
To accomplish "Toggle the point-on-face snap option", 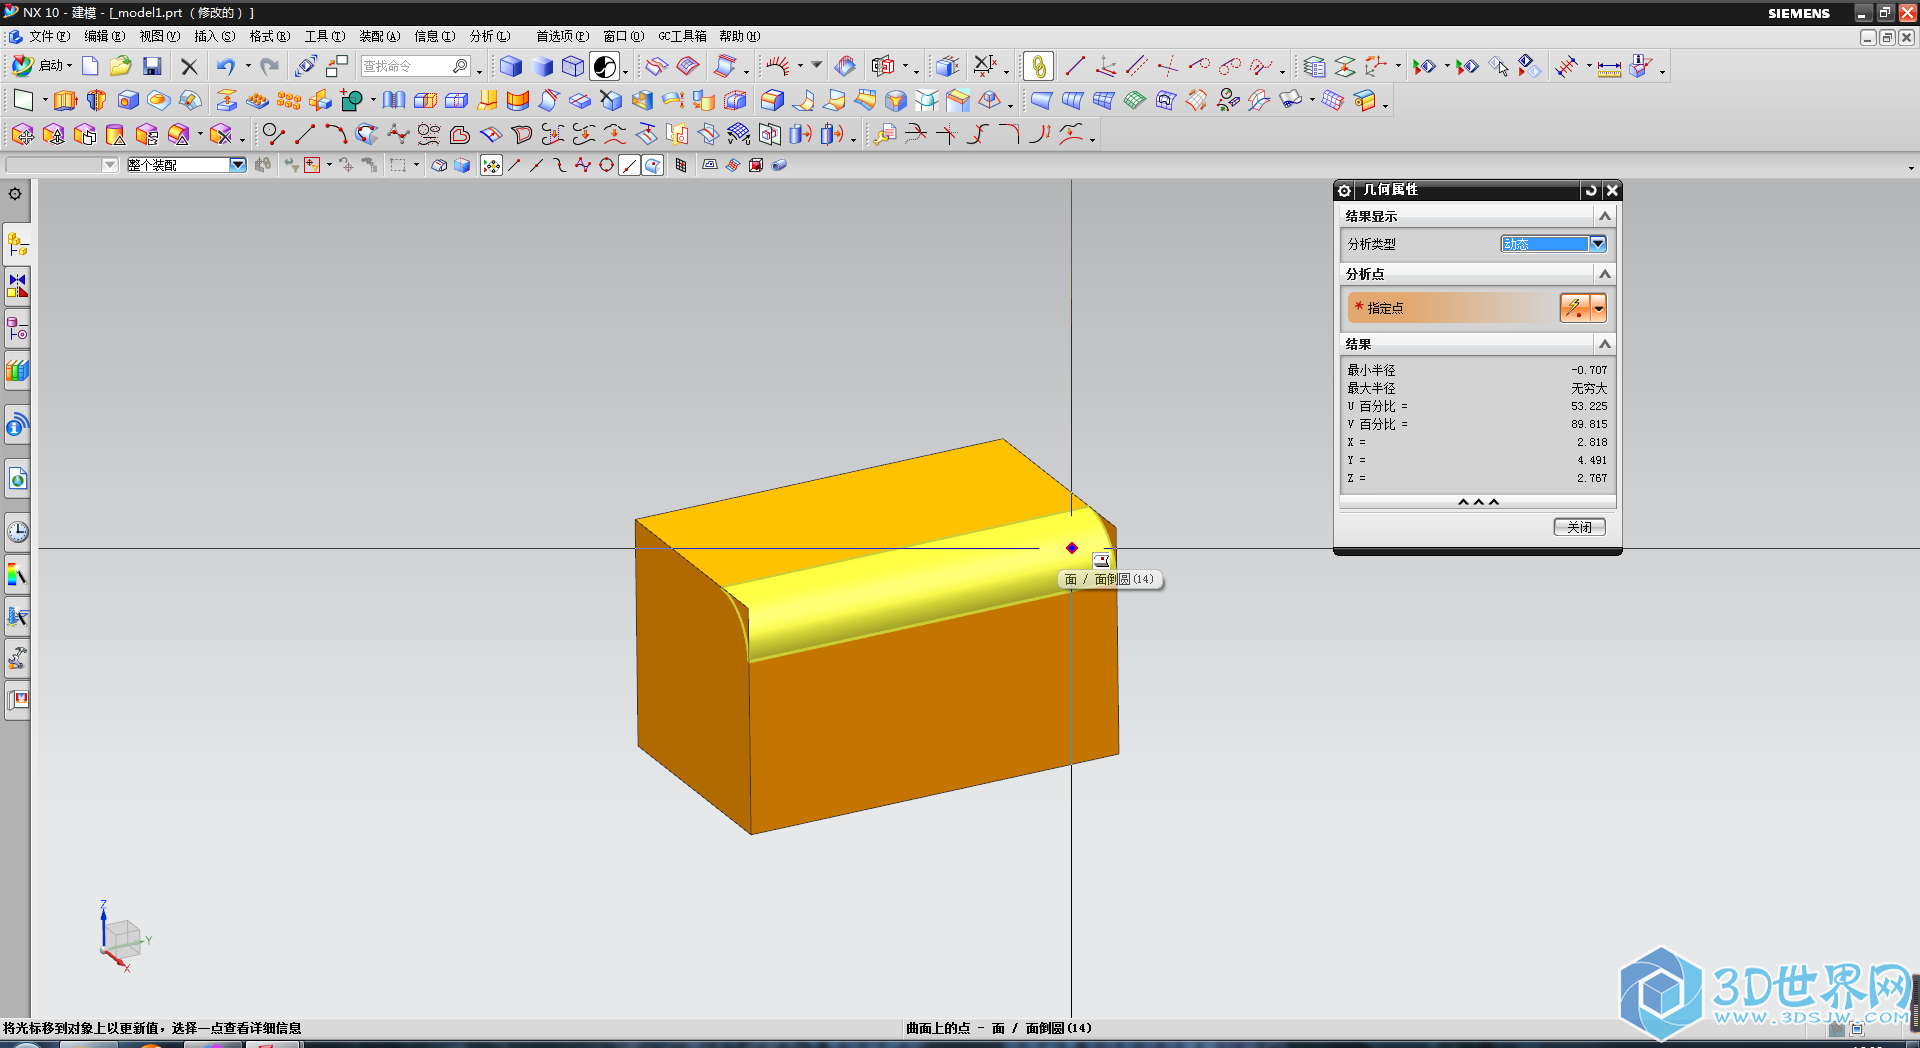I will click(652, 166).
